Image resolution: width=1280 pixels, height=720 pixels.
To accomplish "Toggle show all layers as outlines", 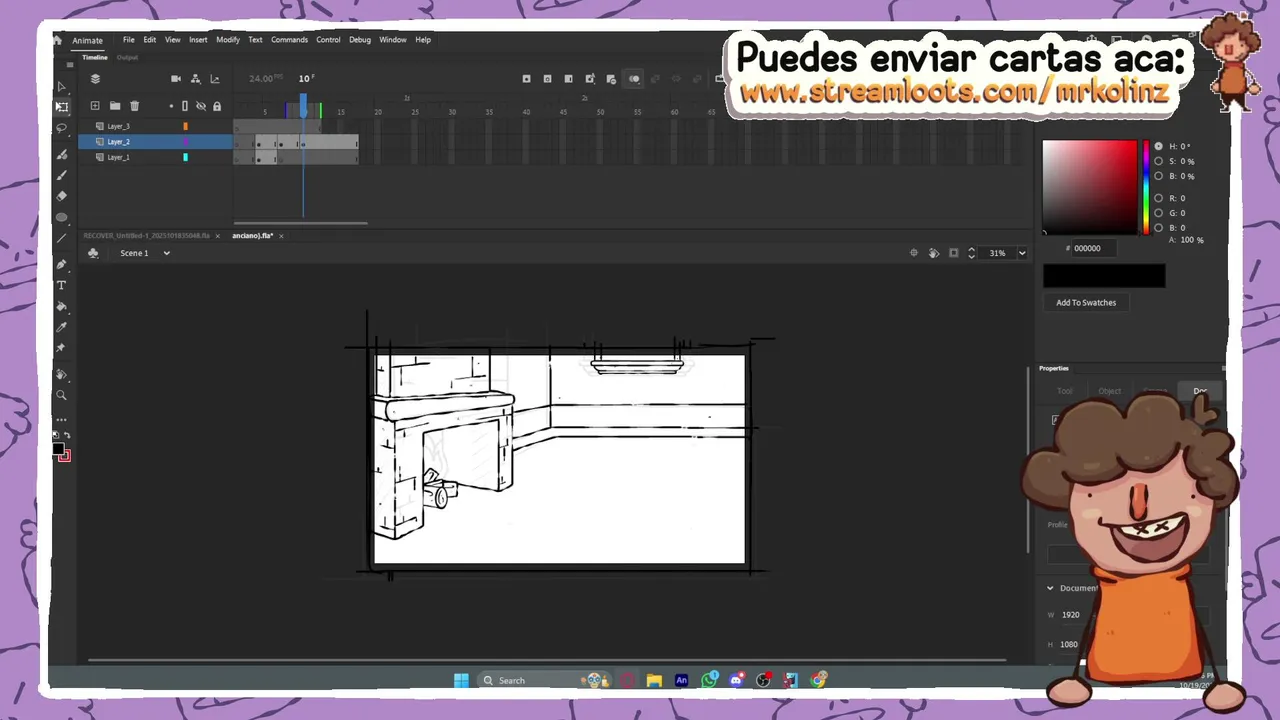I will 185,106.
